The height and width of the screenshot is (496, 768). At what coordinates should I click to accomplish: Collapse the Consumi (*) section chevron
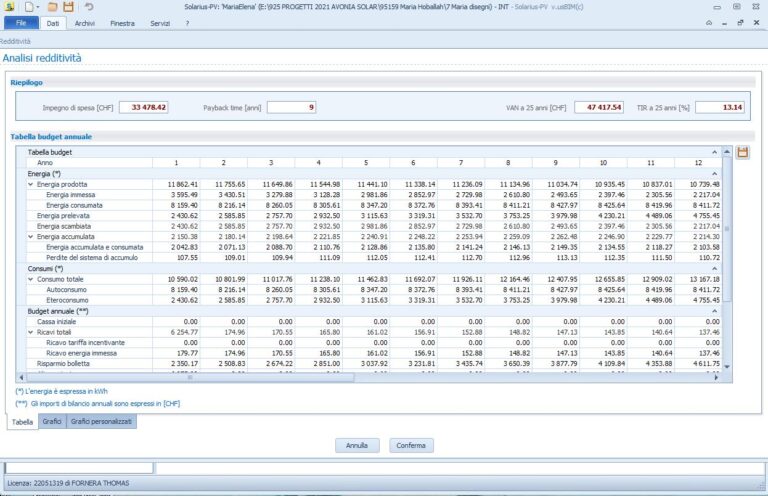(714, 269)
